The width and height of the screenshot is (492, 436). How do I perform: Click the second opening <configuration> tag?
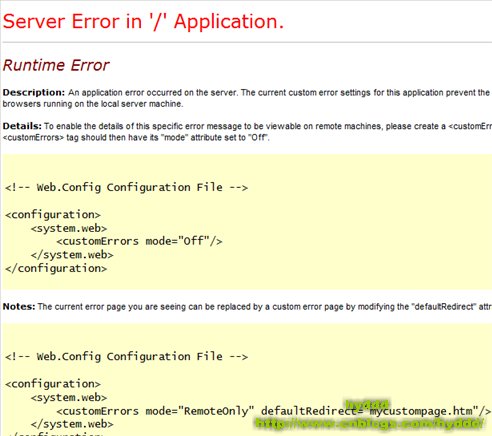(53, 384)
